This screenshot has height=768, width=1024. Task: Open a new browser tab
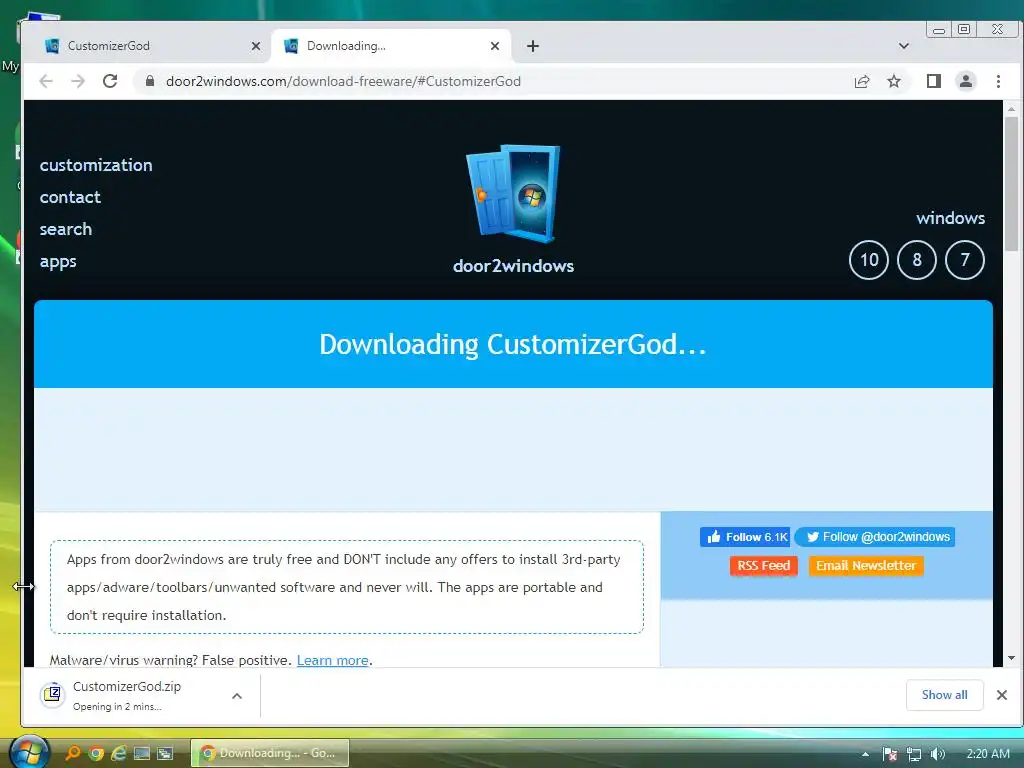click(x=532, y=46)
